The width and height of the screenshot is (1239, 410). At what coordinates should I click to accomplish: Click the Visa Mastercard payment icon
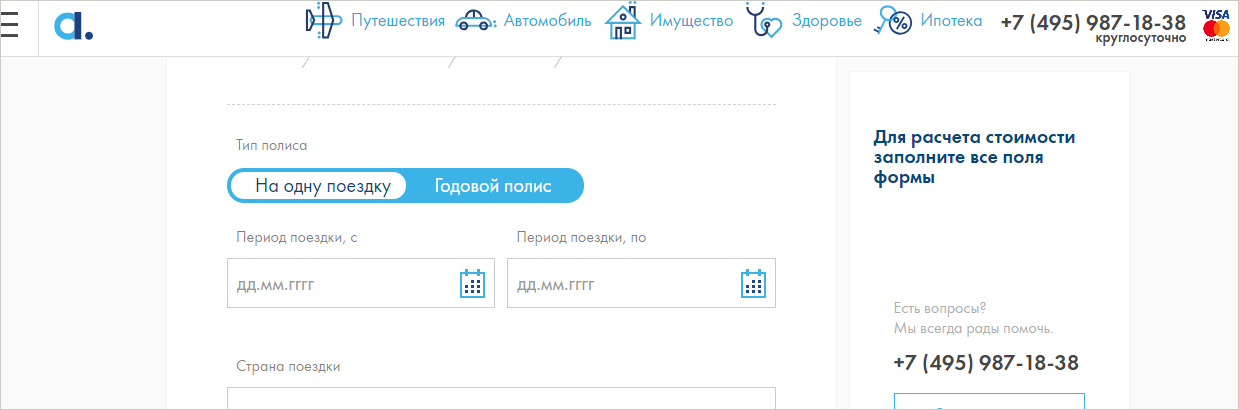point(1216,23)
